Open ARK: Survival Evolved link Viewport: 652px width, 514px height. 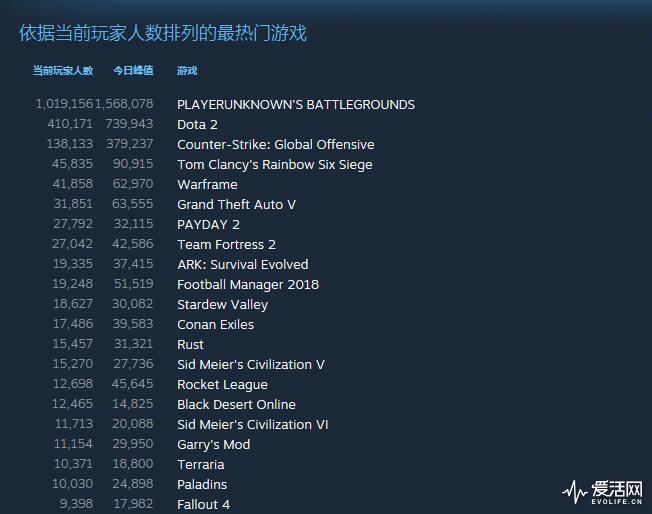(x=243, y=264)
